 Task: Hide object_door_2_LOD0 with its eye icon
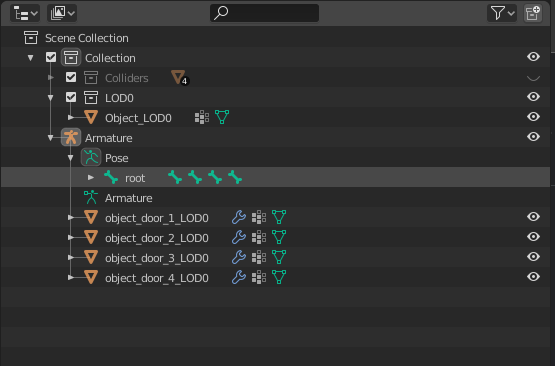(533, 236)
